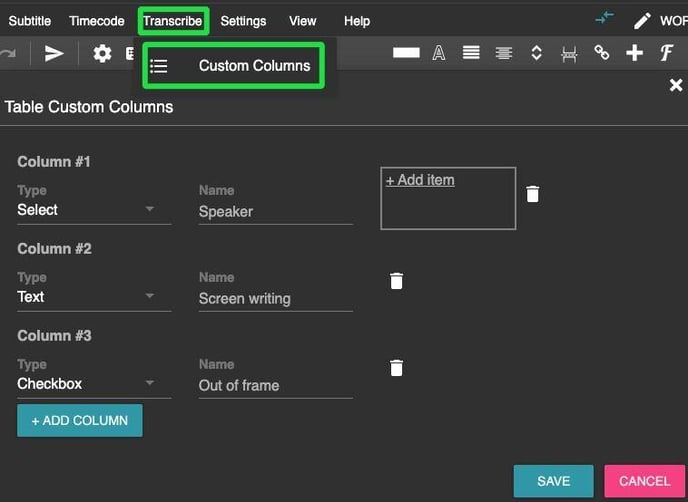Click the plus icon in toolbar
This screenshot has width=688, height=502.
[634, 54]
